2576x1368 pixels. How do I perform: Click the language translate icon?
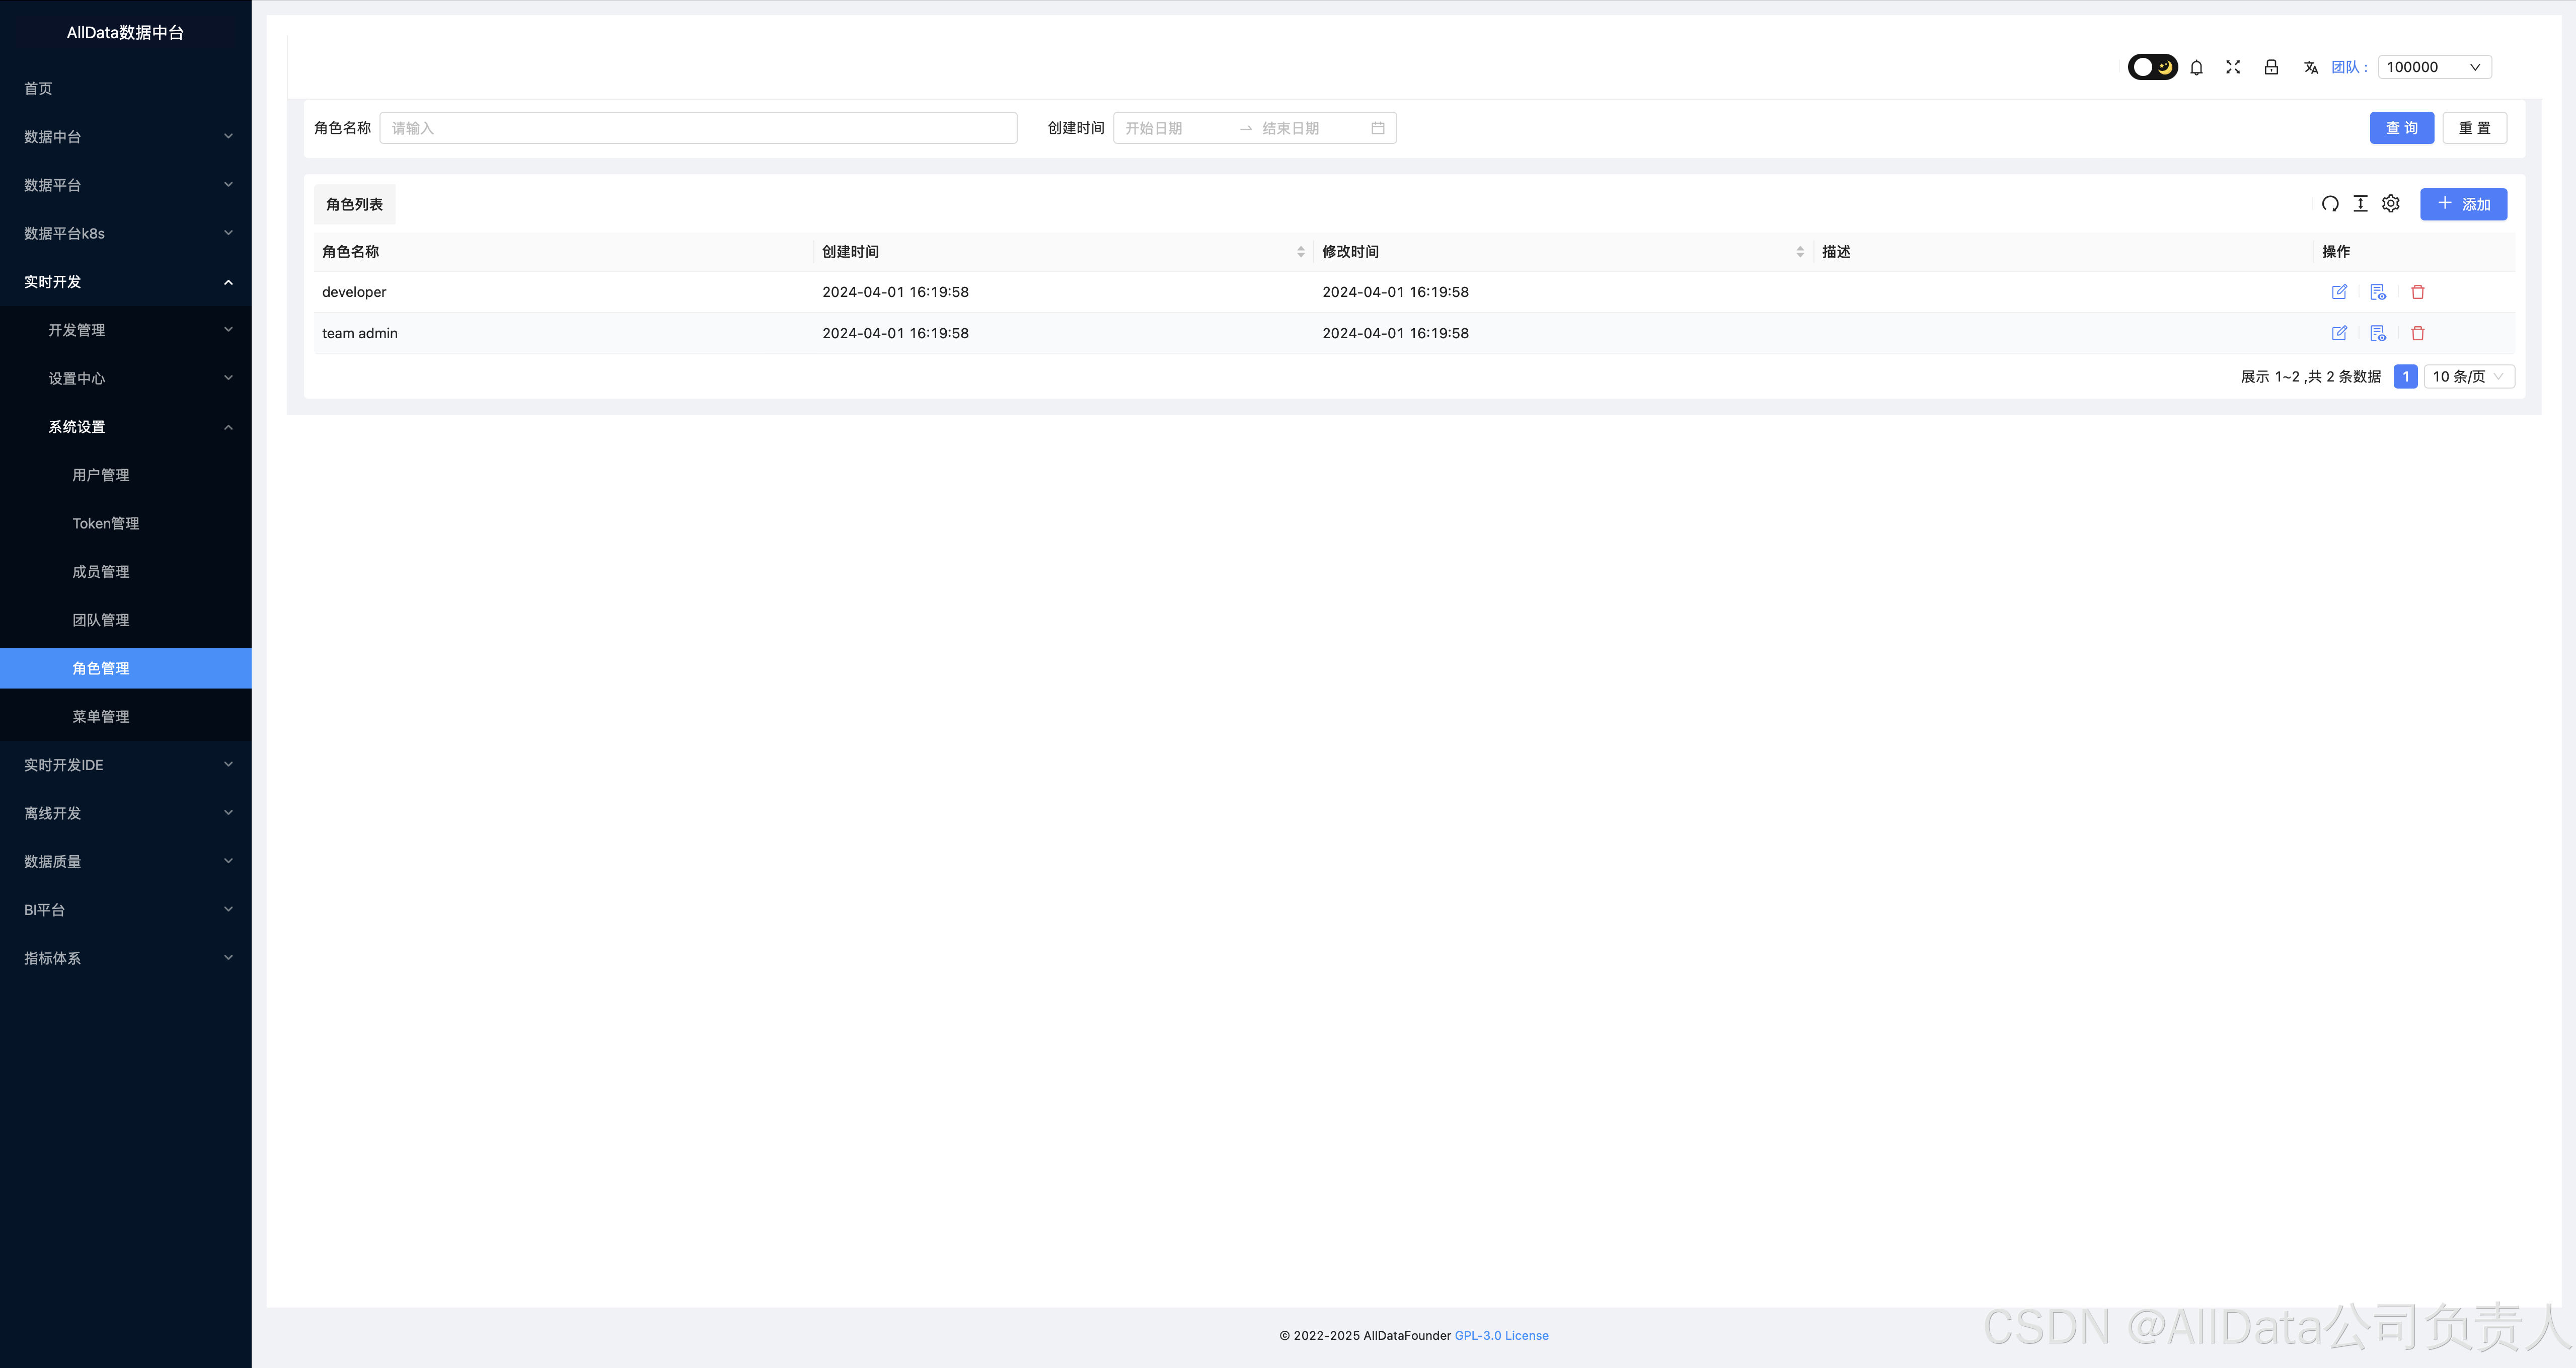pyautogui.click(x=2310, y=67)
